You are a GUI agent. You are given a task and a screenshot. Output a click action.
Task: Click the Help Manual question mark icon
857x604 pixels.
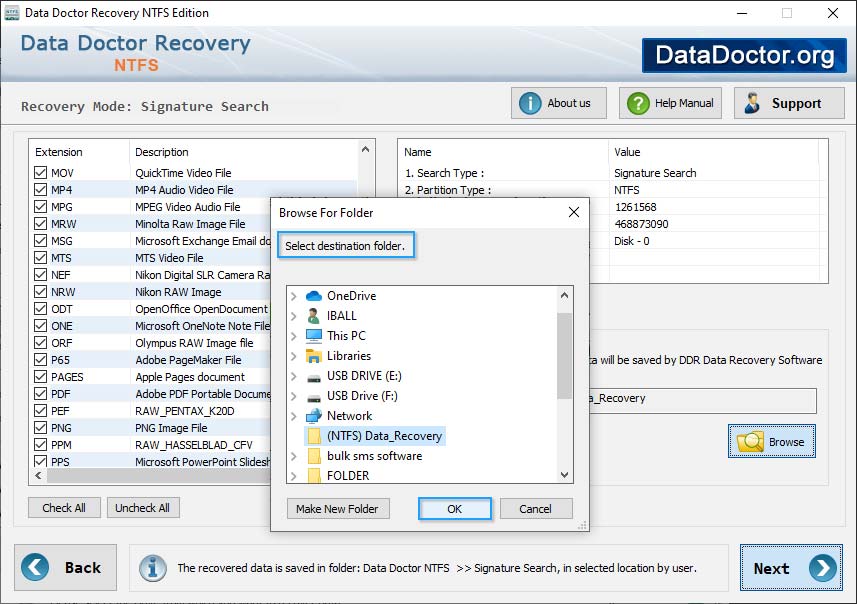638,103
